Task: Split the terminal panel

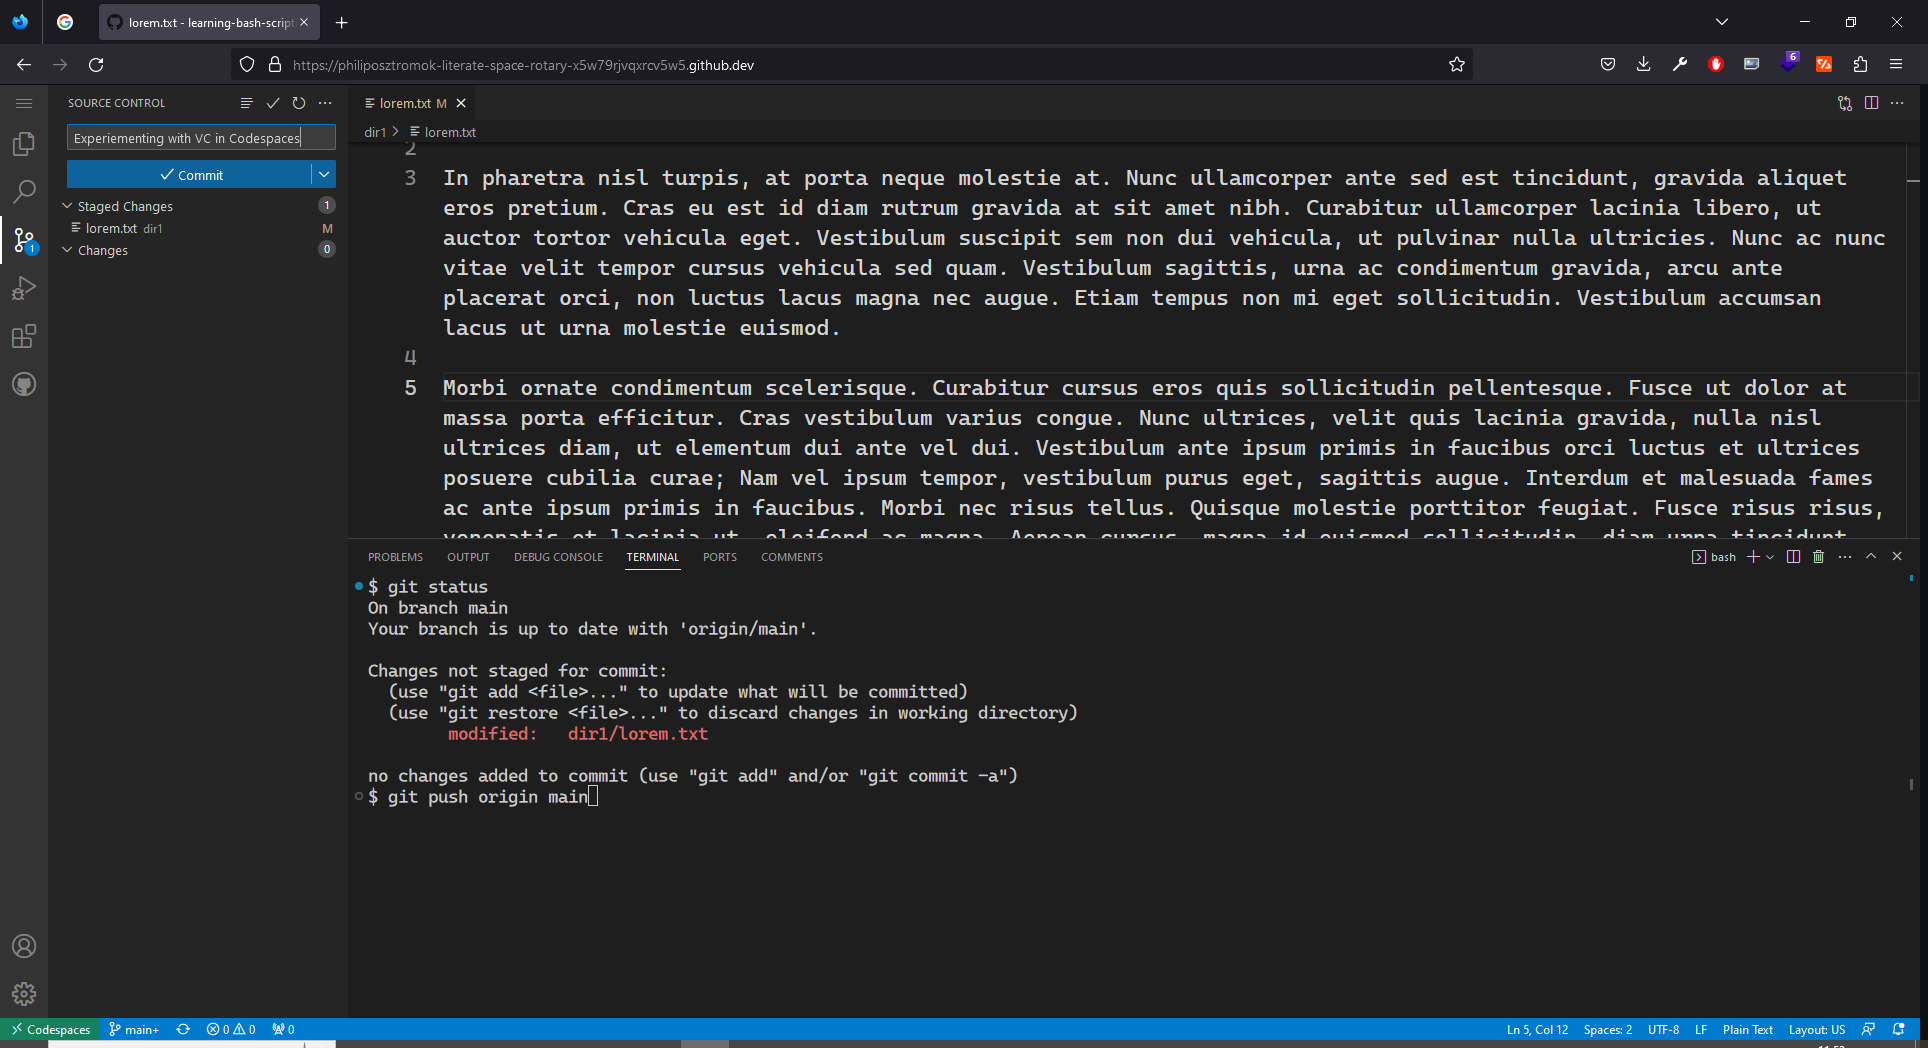Action: click(x=1793, y=557)
